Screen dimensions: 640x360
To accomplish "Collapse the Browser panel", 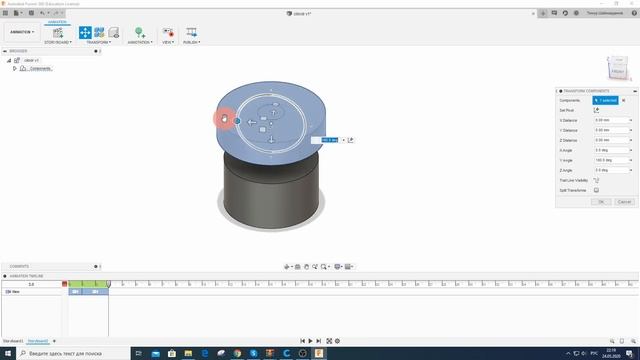I will coord(5,51).
